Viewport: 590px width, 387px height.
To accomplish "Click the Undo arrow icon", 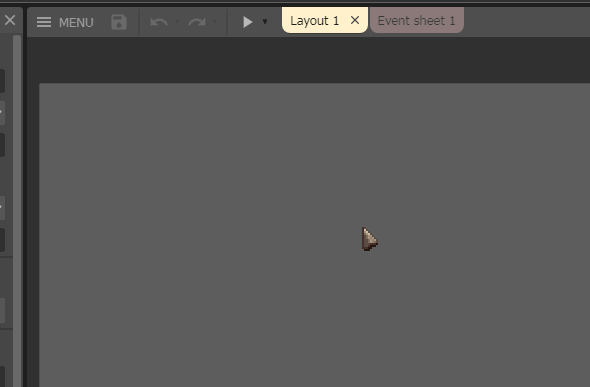I will (x=159, y=22).
